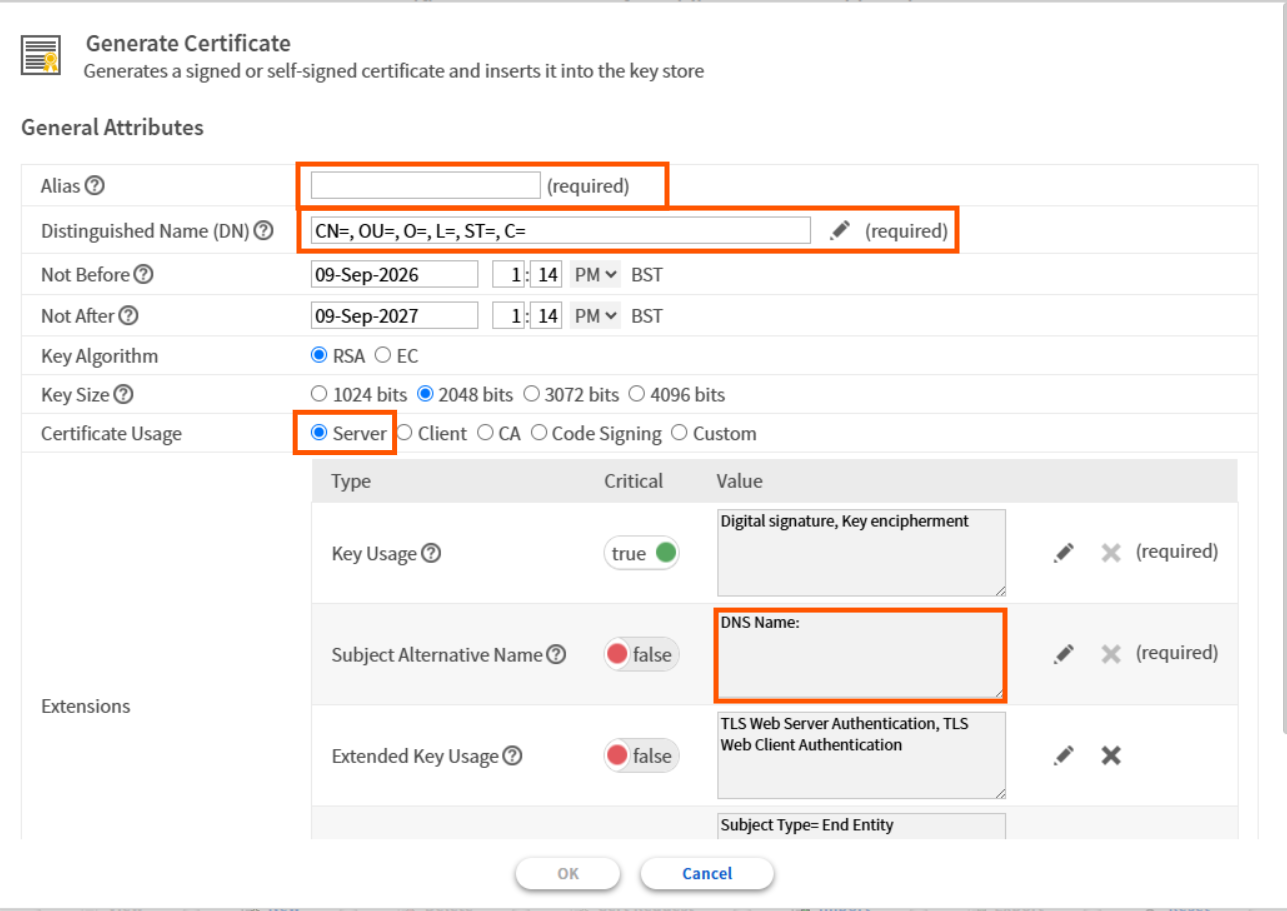Click the greyed remove icon for Subject Alternative Name
This screenshot has height=911, width=1287.
click(x=1110, y=654)
